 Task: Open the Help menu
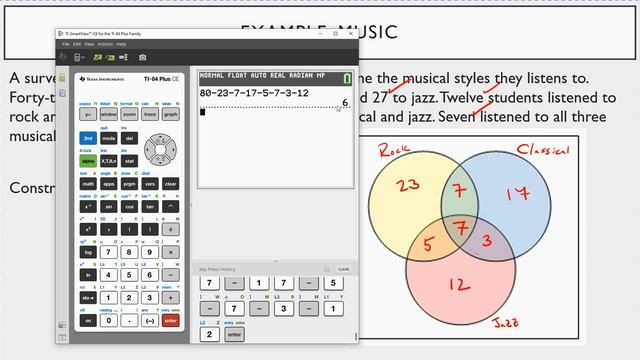(121, 44)
